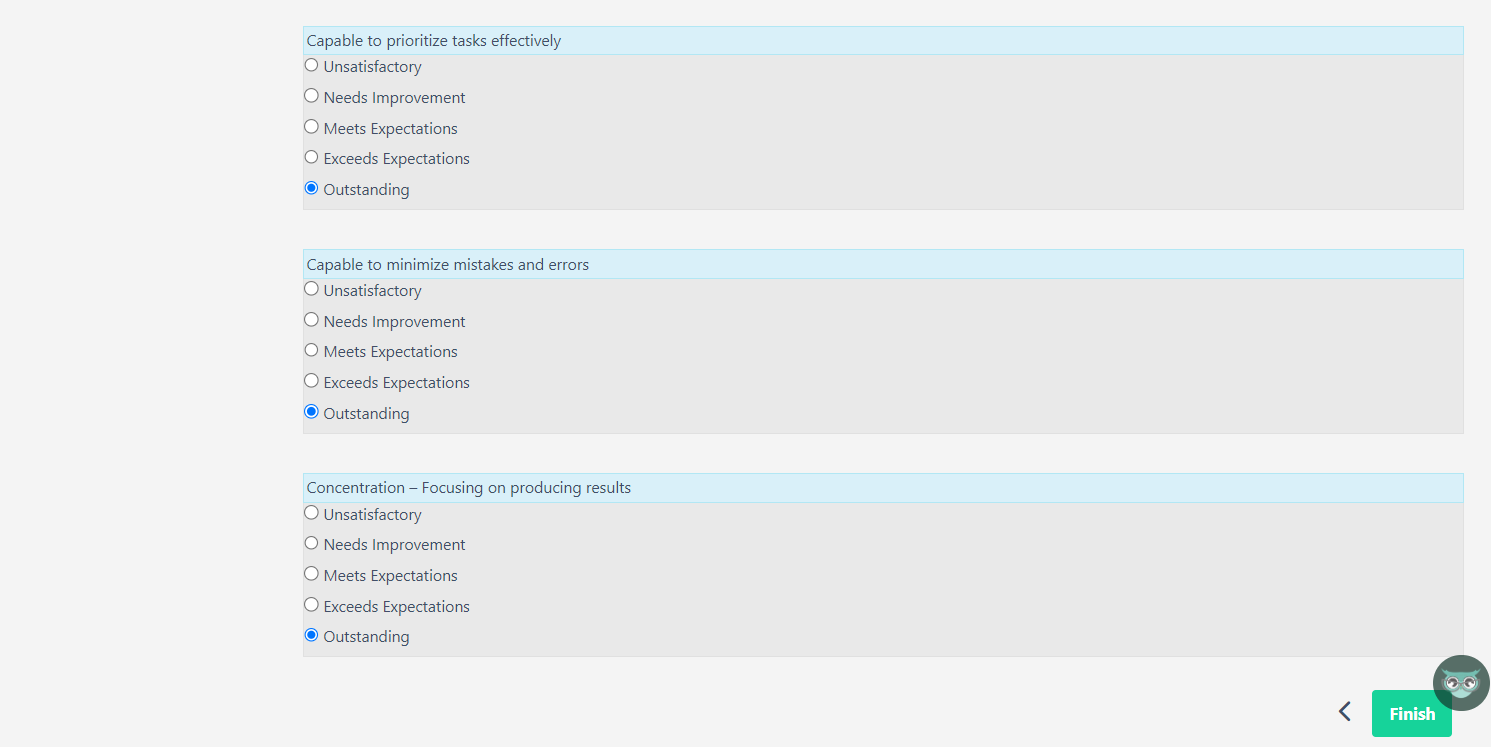Click the owl chatbot assistant icon
Screen dimensions: 1491x747
coord(1461,683)
